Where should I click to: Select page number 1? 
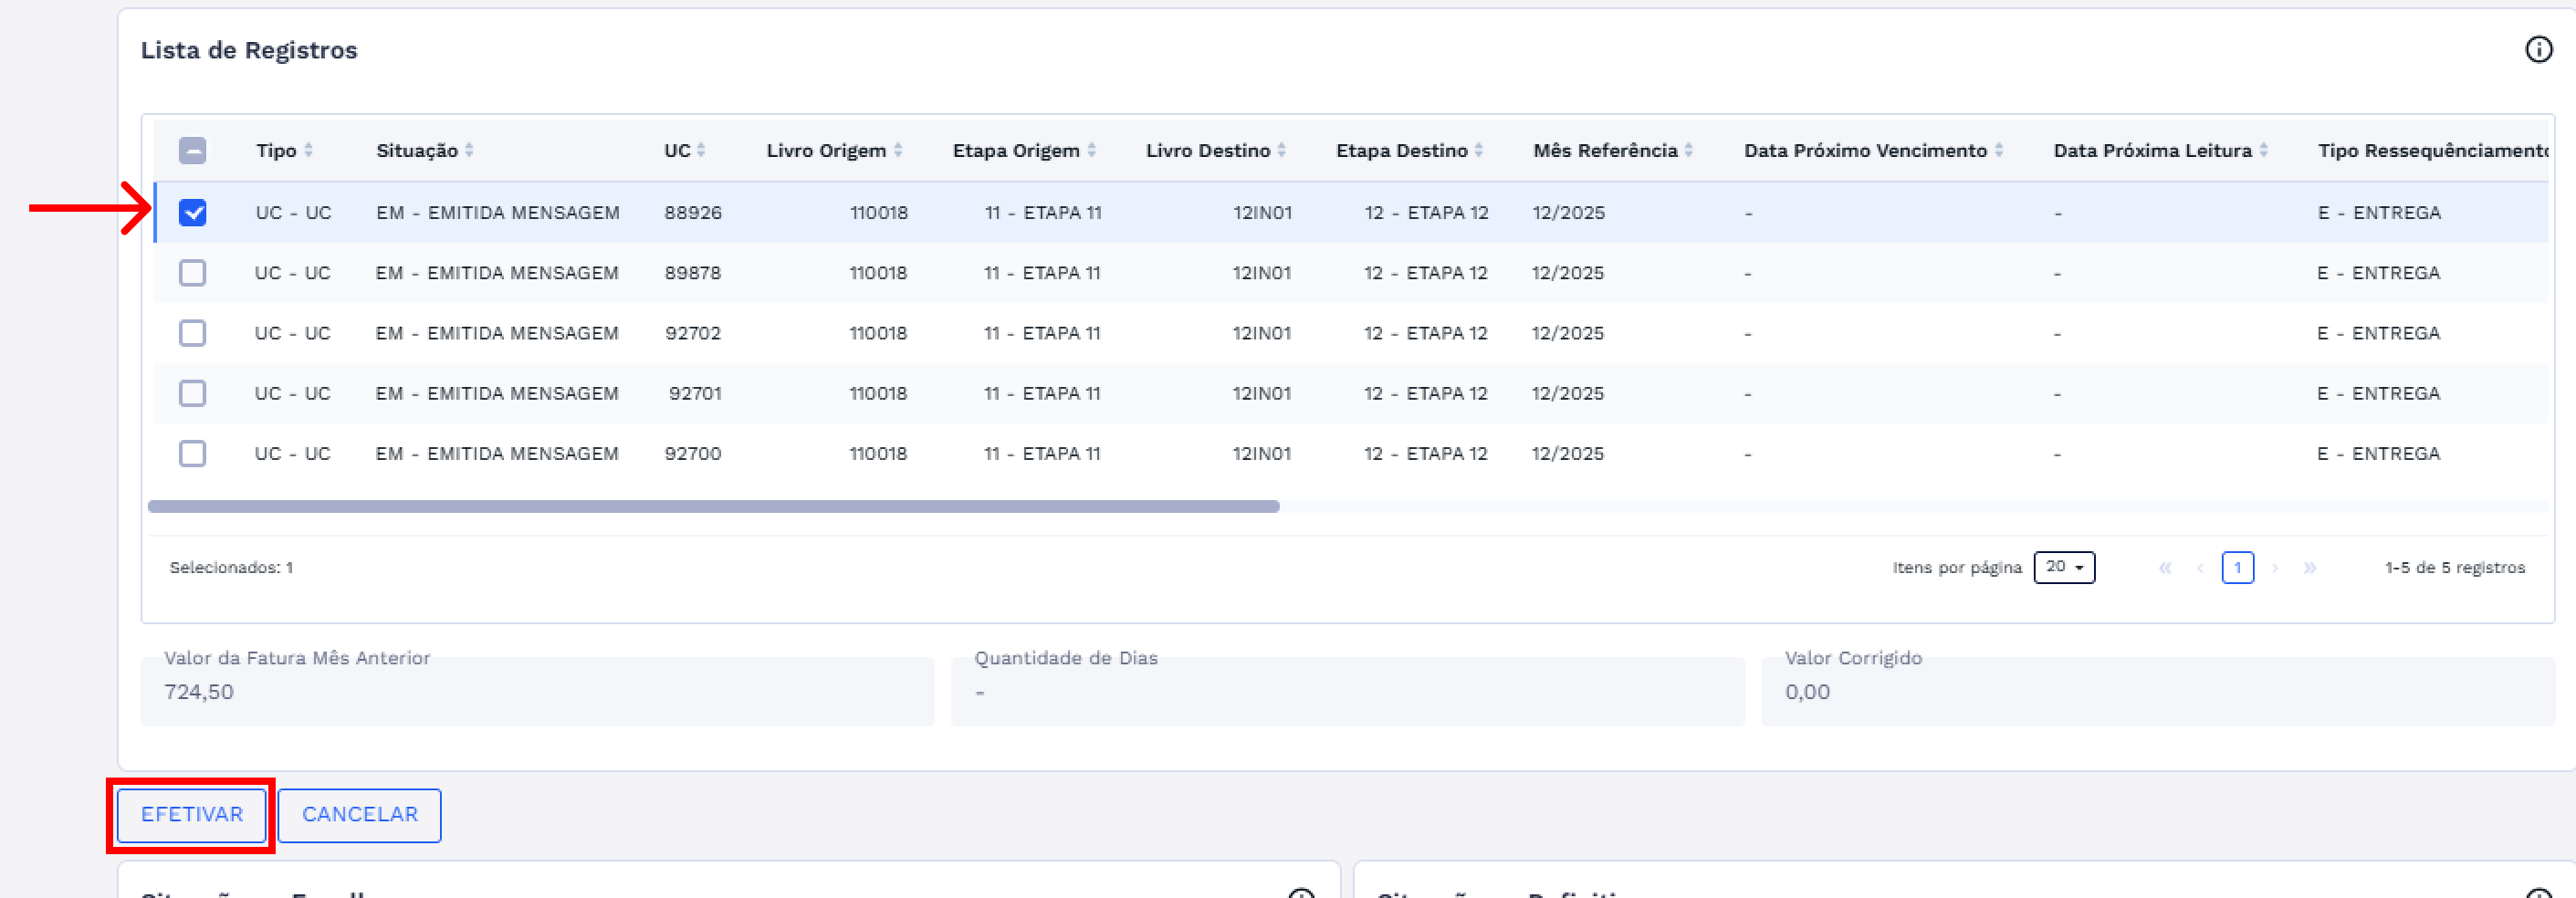coord(2237,568)
